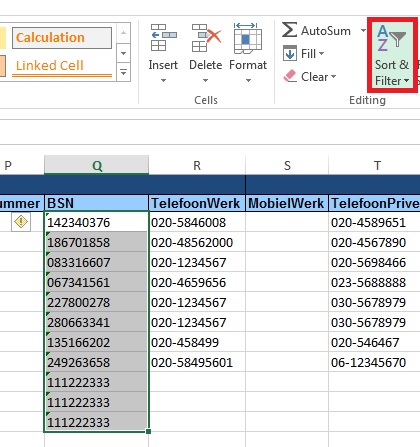The height and width of the screenshot is (447, 420).
Task: Click the AutoSum sigma icon
Action: 289,30
